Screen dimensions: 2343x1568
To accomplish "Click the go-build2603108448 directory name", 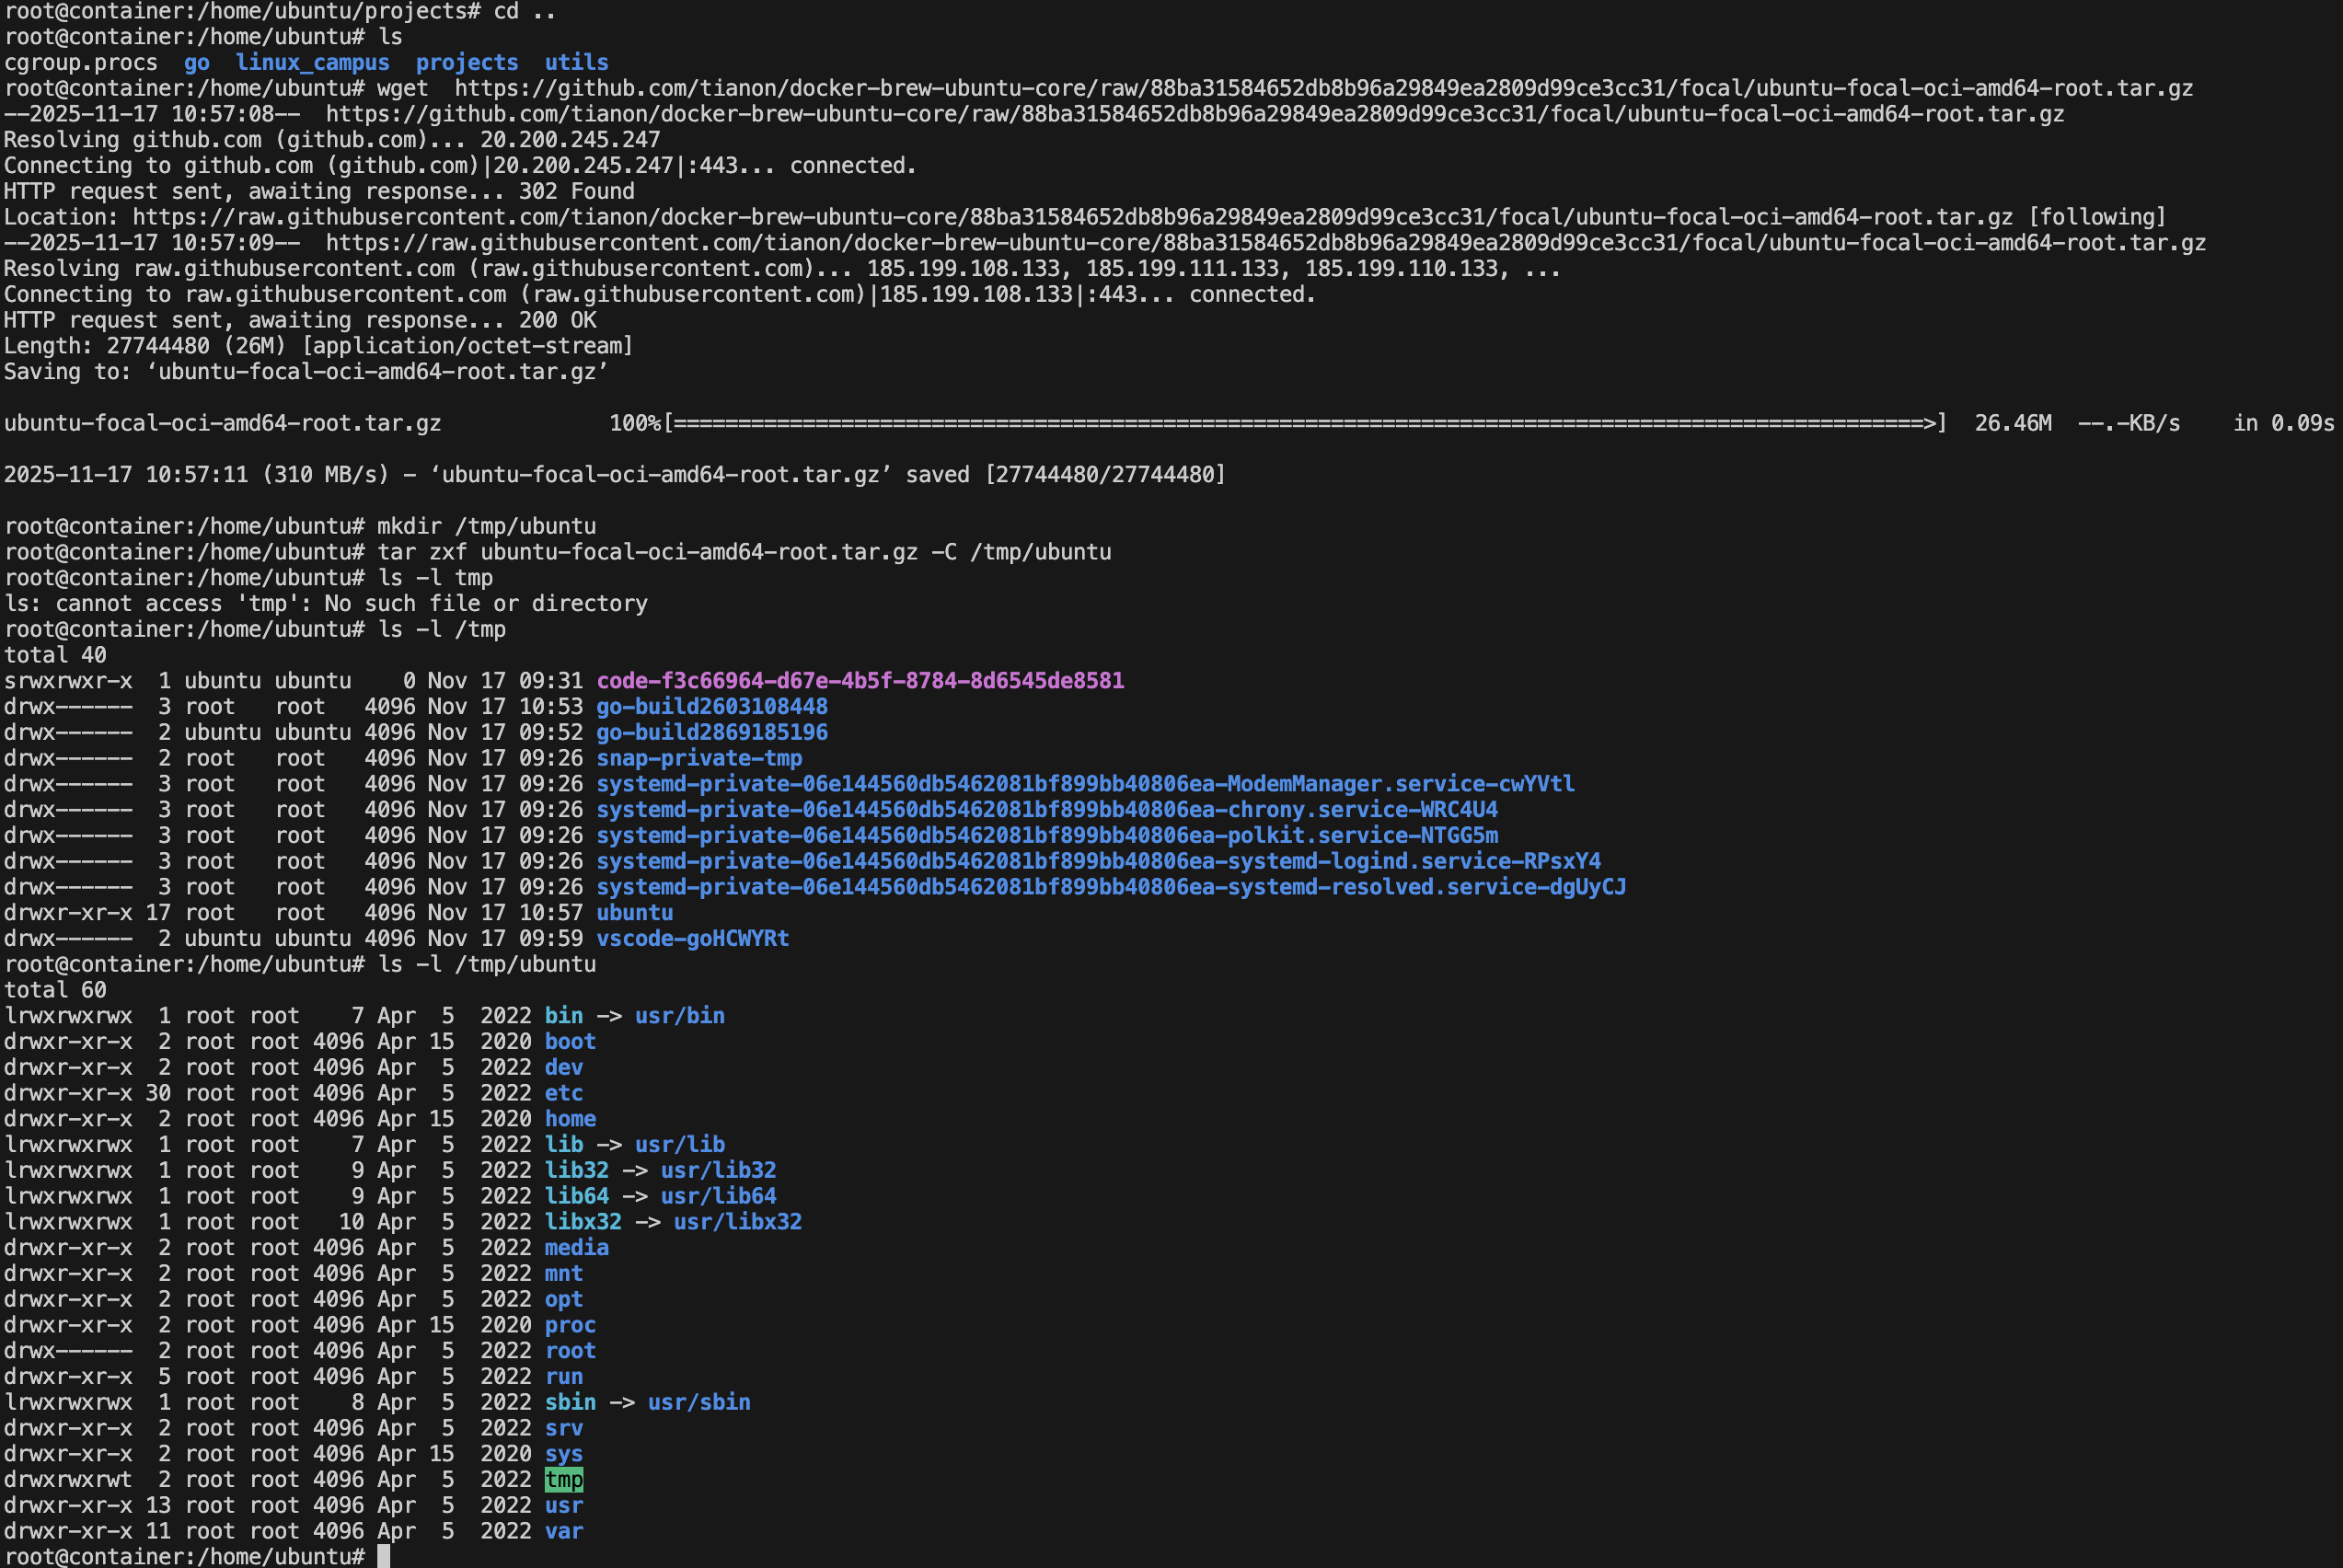I will point(711,707).
